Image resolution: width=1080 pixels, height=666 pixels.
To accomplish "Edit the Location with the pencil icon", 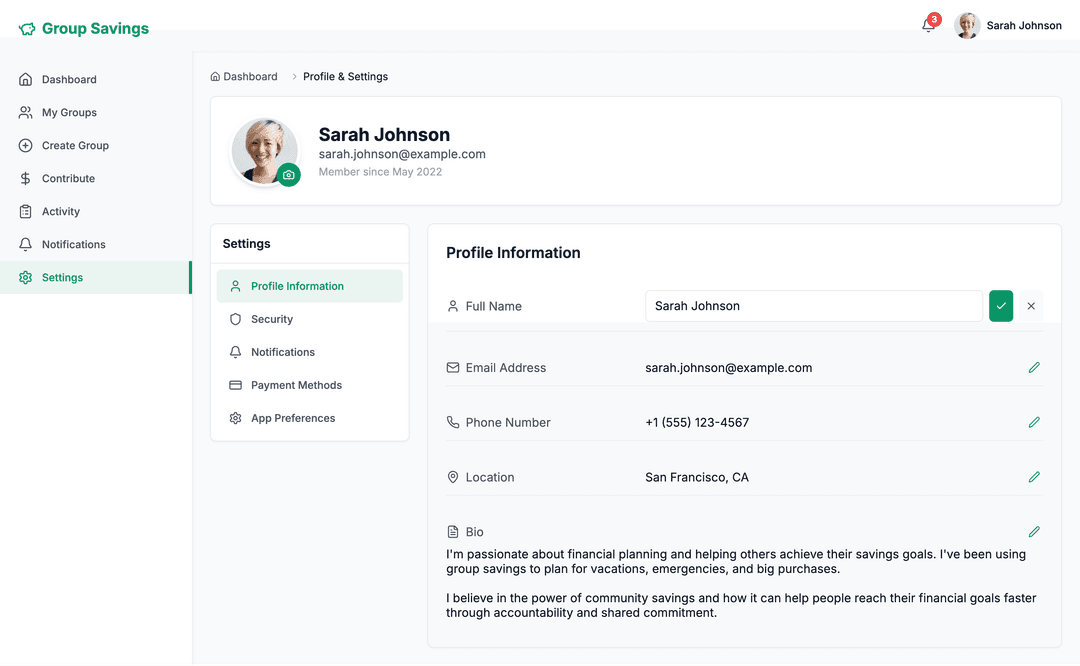I will (x=1034, y=477).
